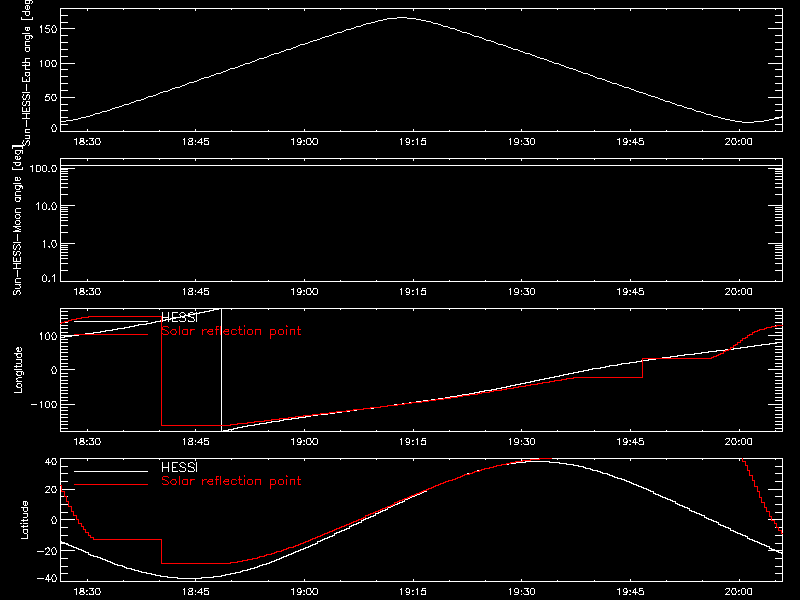800x600 pixels.
Task: Click white HESSI legend text in Longitude plot
Action: click(x=179, y=318)
